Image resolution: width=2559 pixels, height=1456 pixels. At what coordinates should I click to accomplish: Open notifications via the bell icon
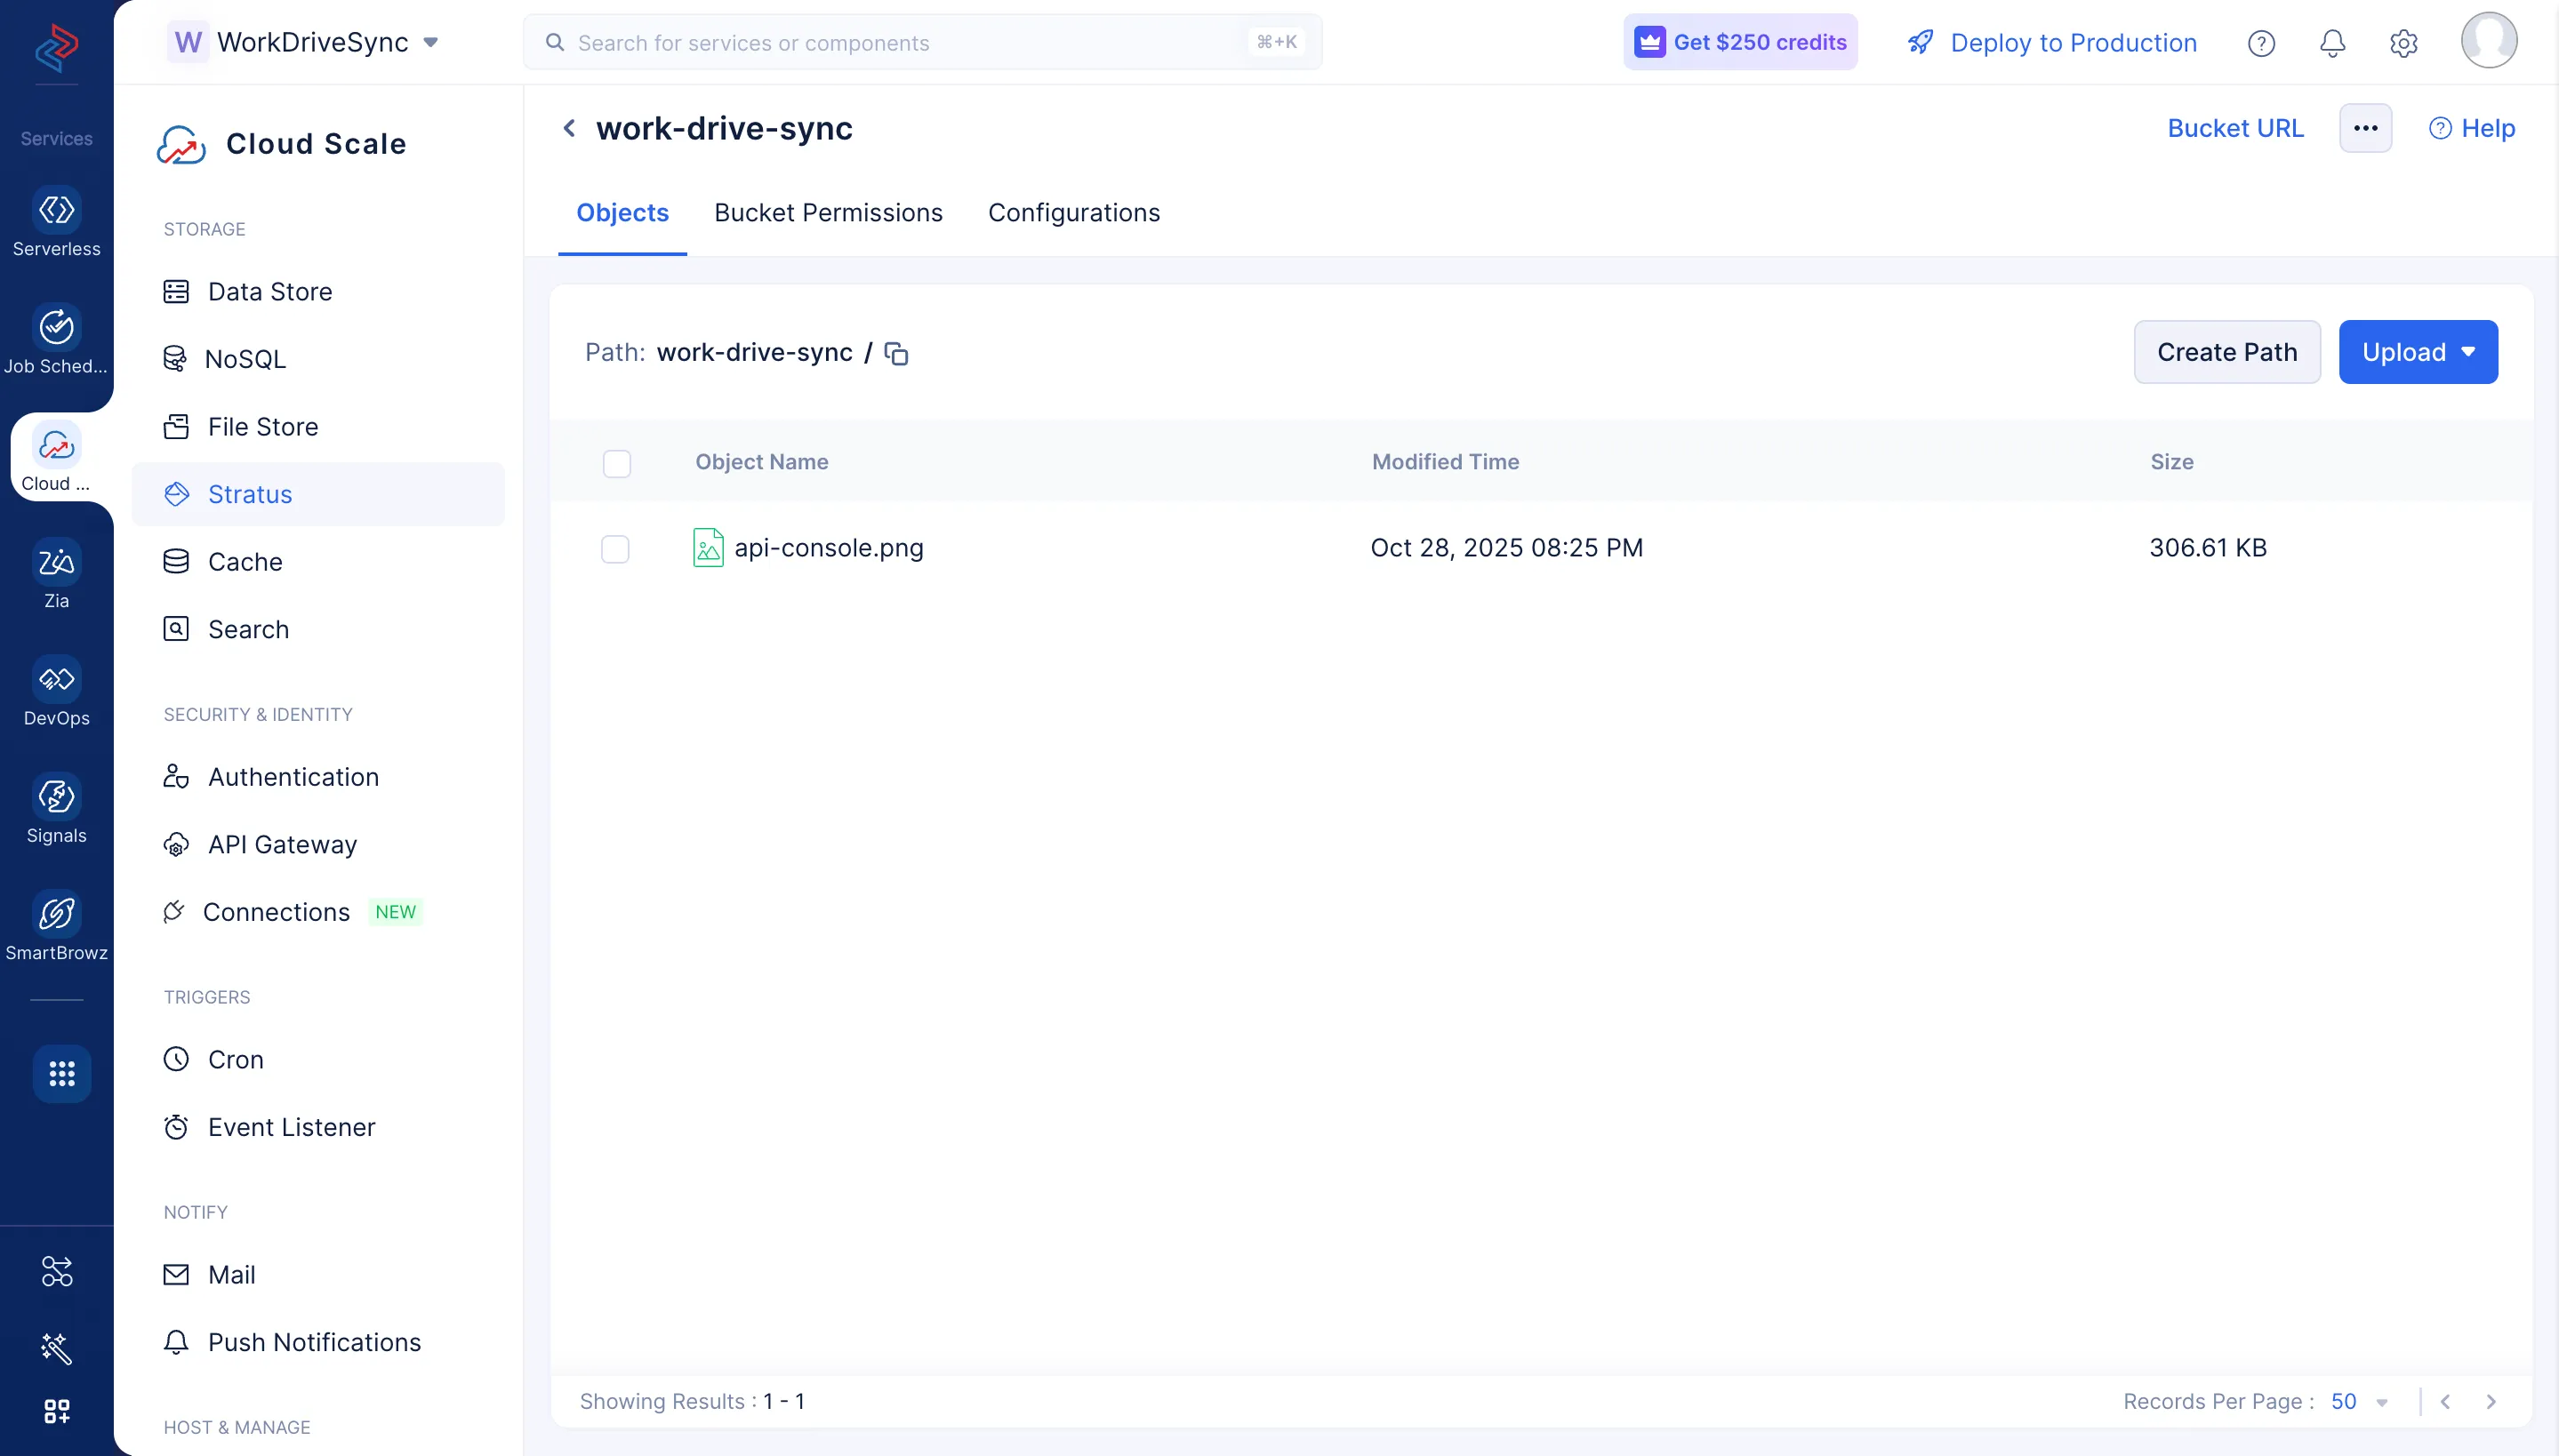[2331, 42]
